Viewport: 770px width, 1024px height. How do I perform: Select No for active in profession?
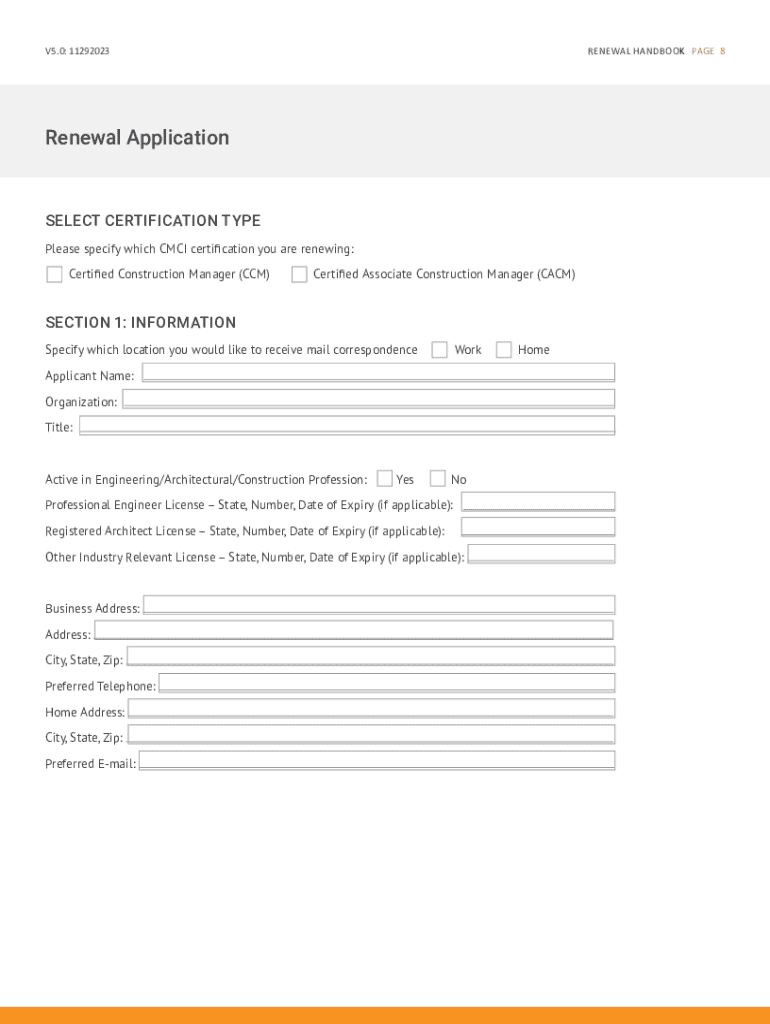[x=438, y=479]
